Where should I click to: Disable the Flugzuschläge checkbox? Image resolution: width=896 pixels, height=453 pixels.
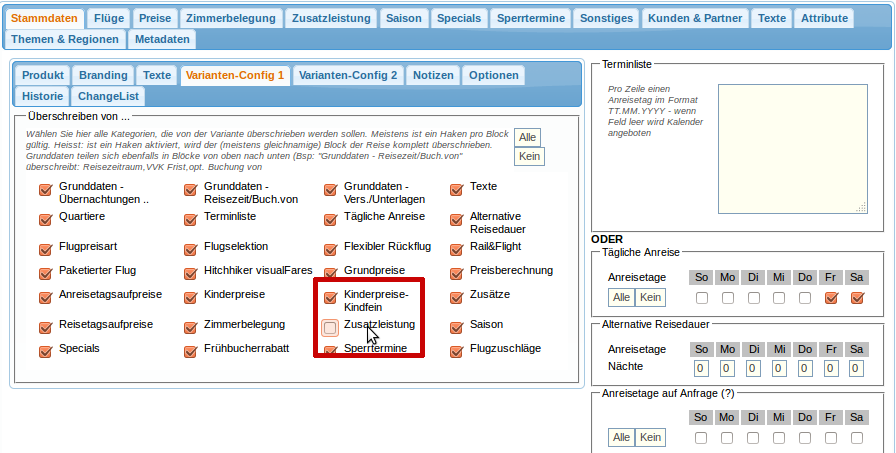click(x=457, y=351)
